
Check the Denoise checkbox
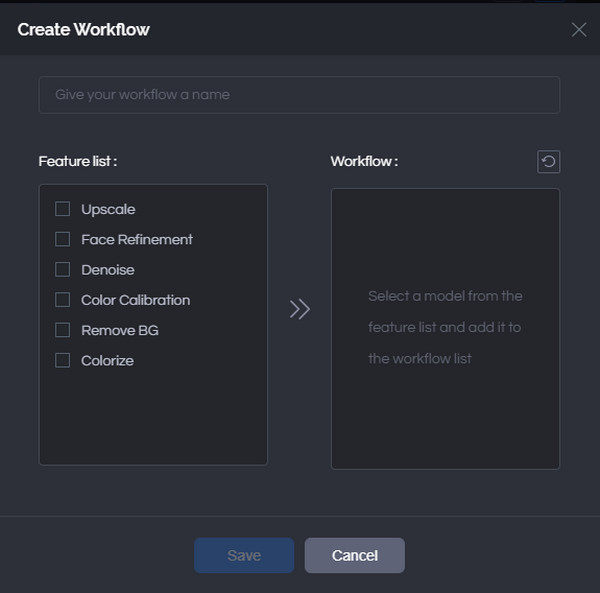pyautogui.click(x=62, y=269)
